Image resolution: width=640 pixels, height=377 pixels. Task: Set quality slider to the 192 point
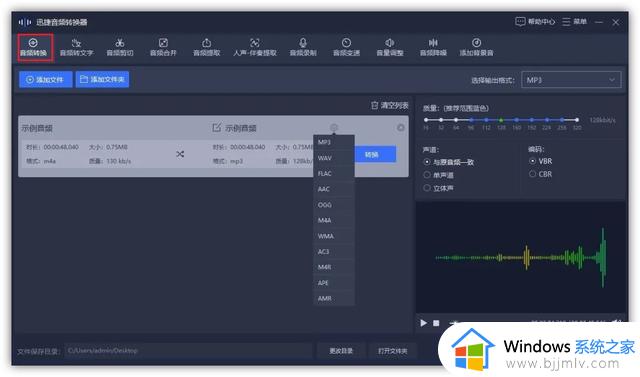point(531,120)
